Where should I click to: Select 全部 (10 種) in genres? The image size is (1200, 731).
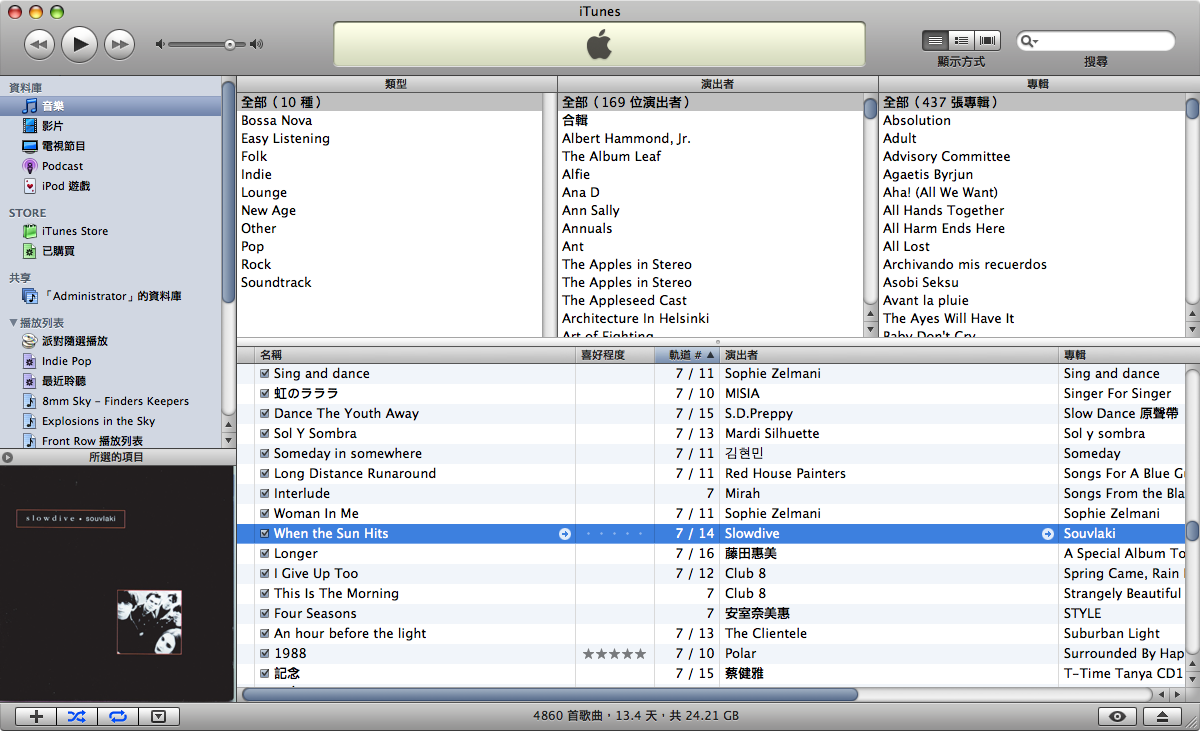click(390, 102)
